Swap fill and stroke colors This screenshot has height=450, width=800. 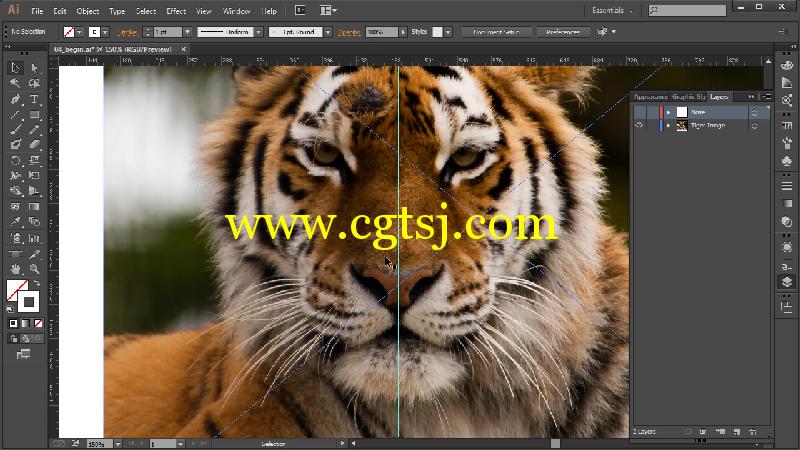[x=37, y=283]
